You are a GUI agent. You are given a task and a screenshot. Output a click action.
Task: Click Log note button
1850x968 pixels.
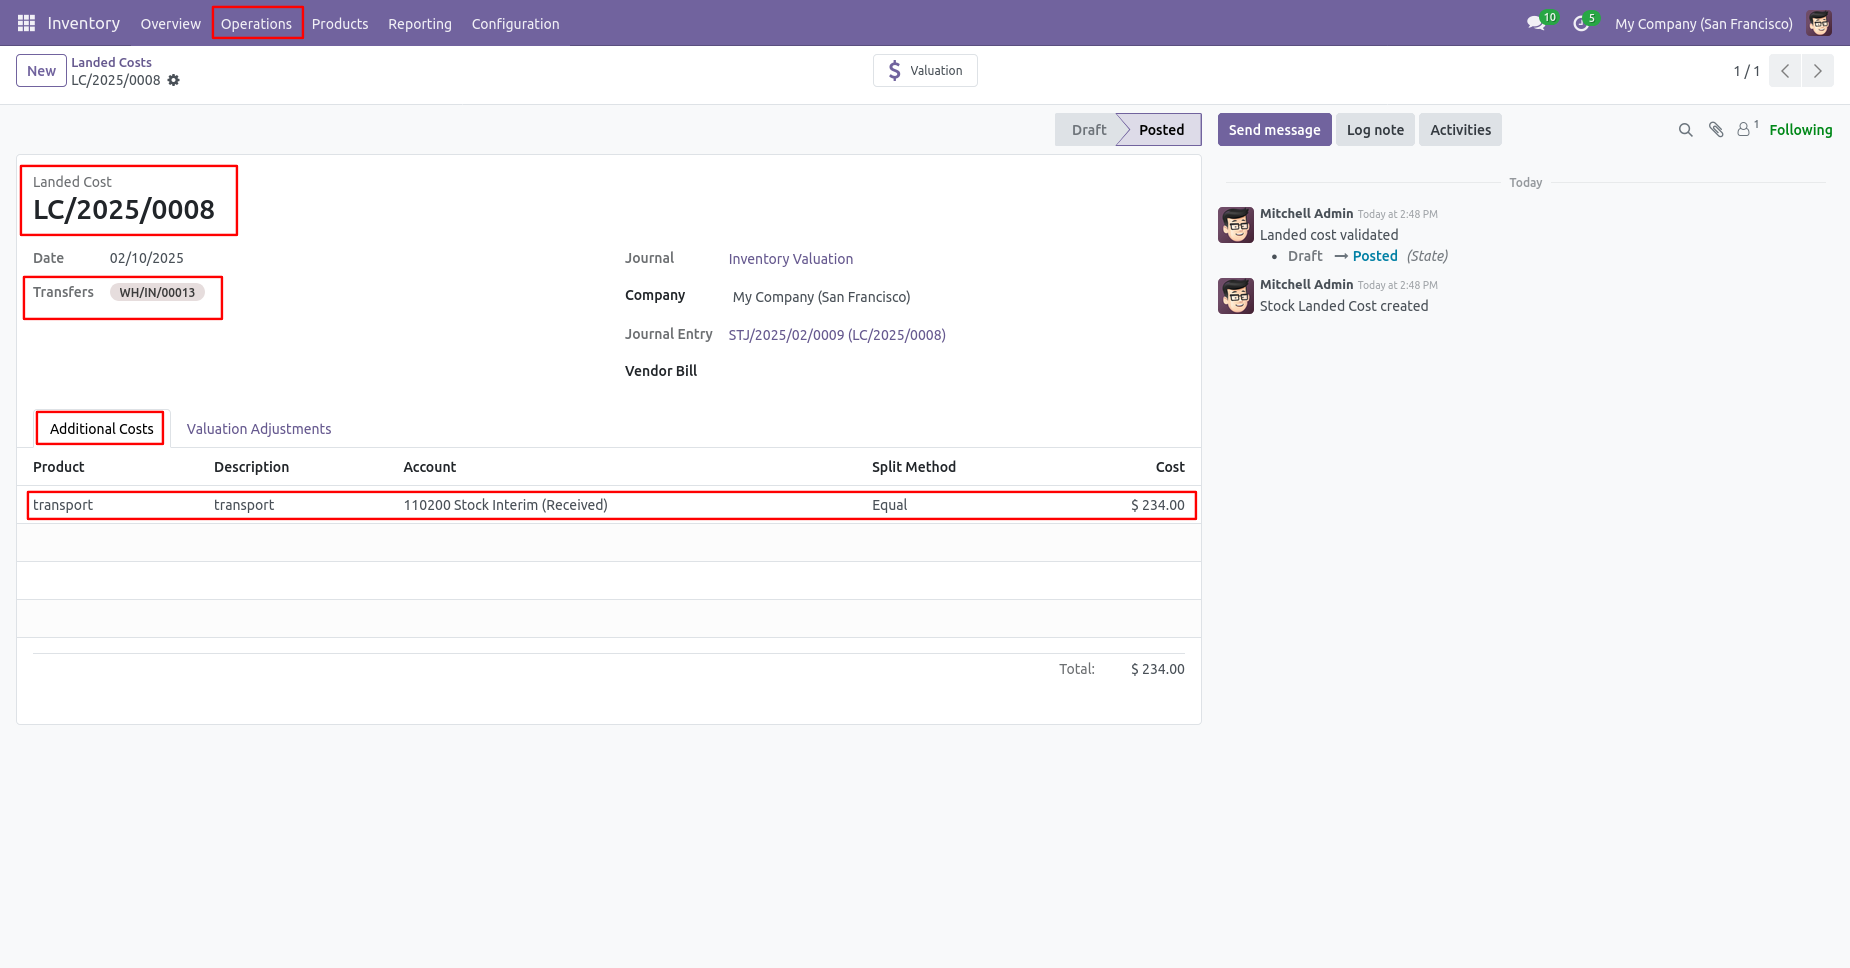pos(1375,130)
